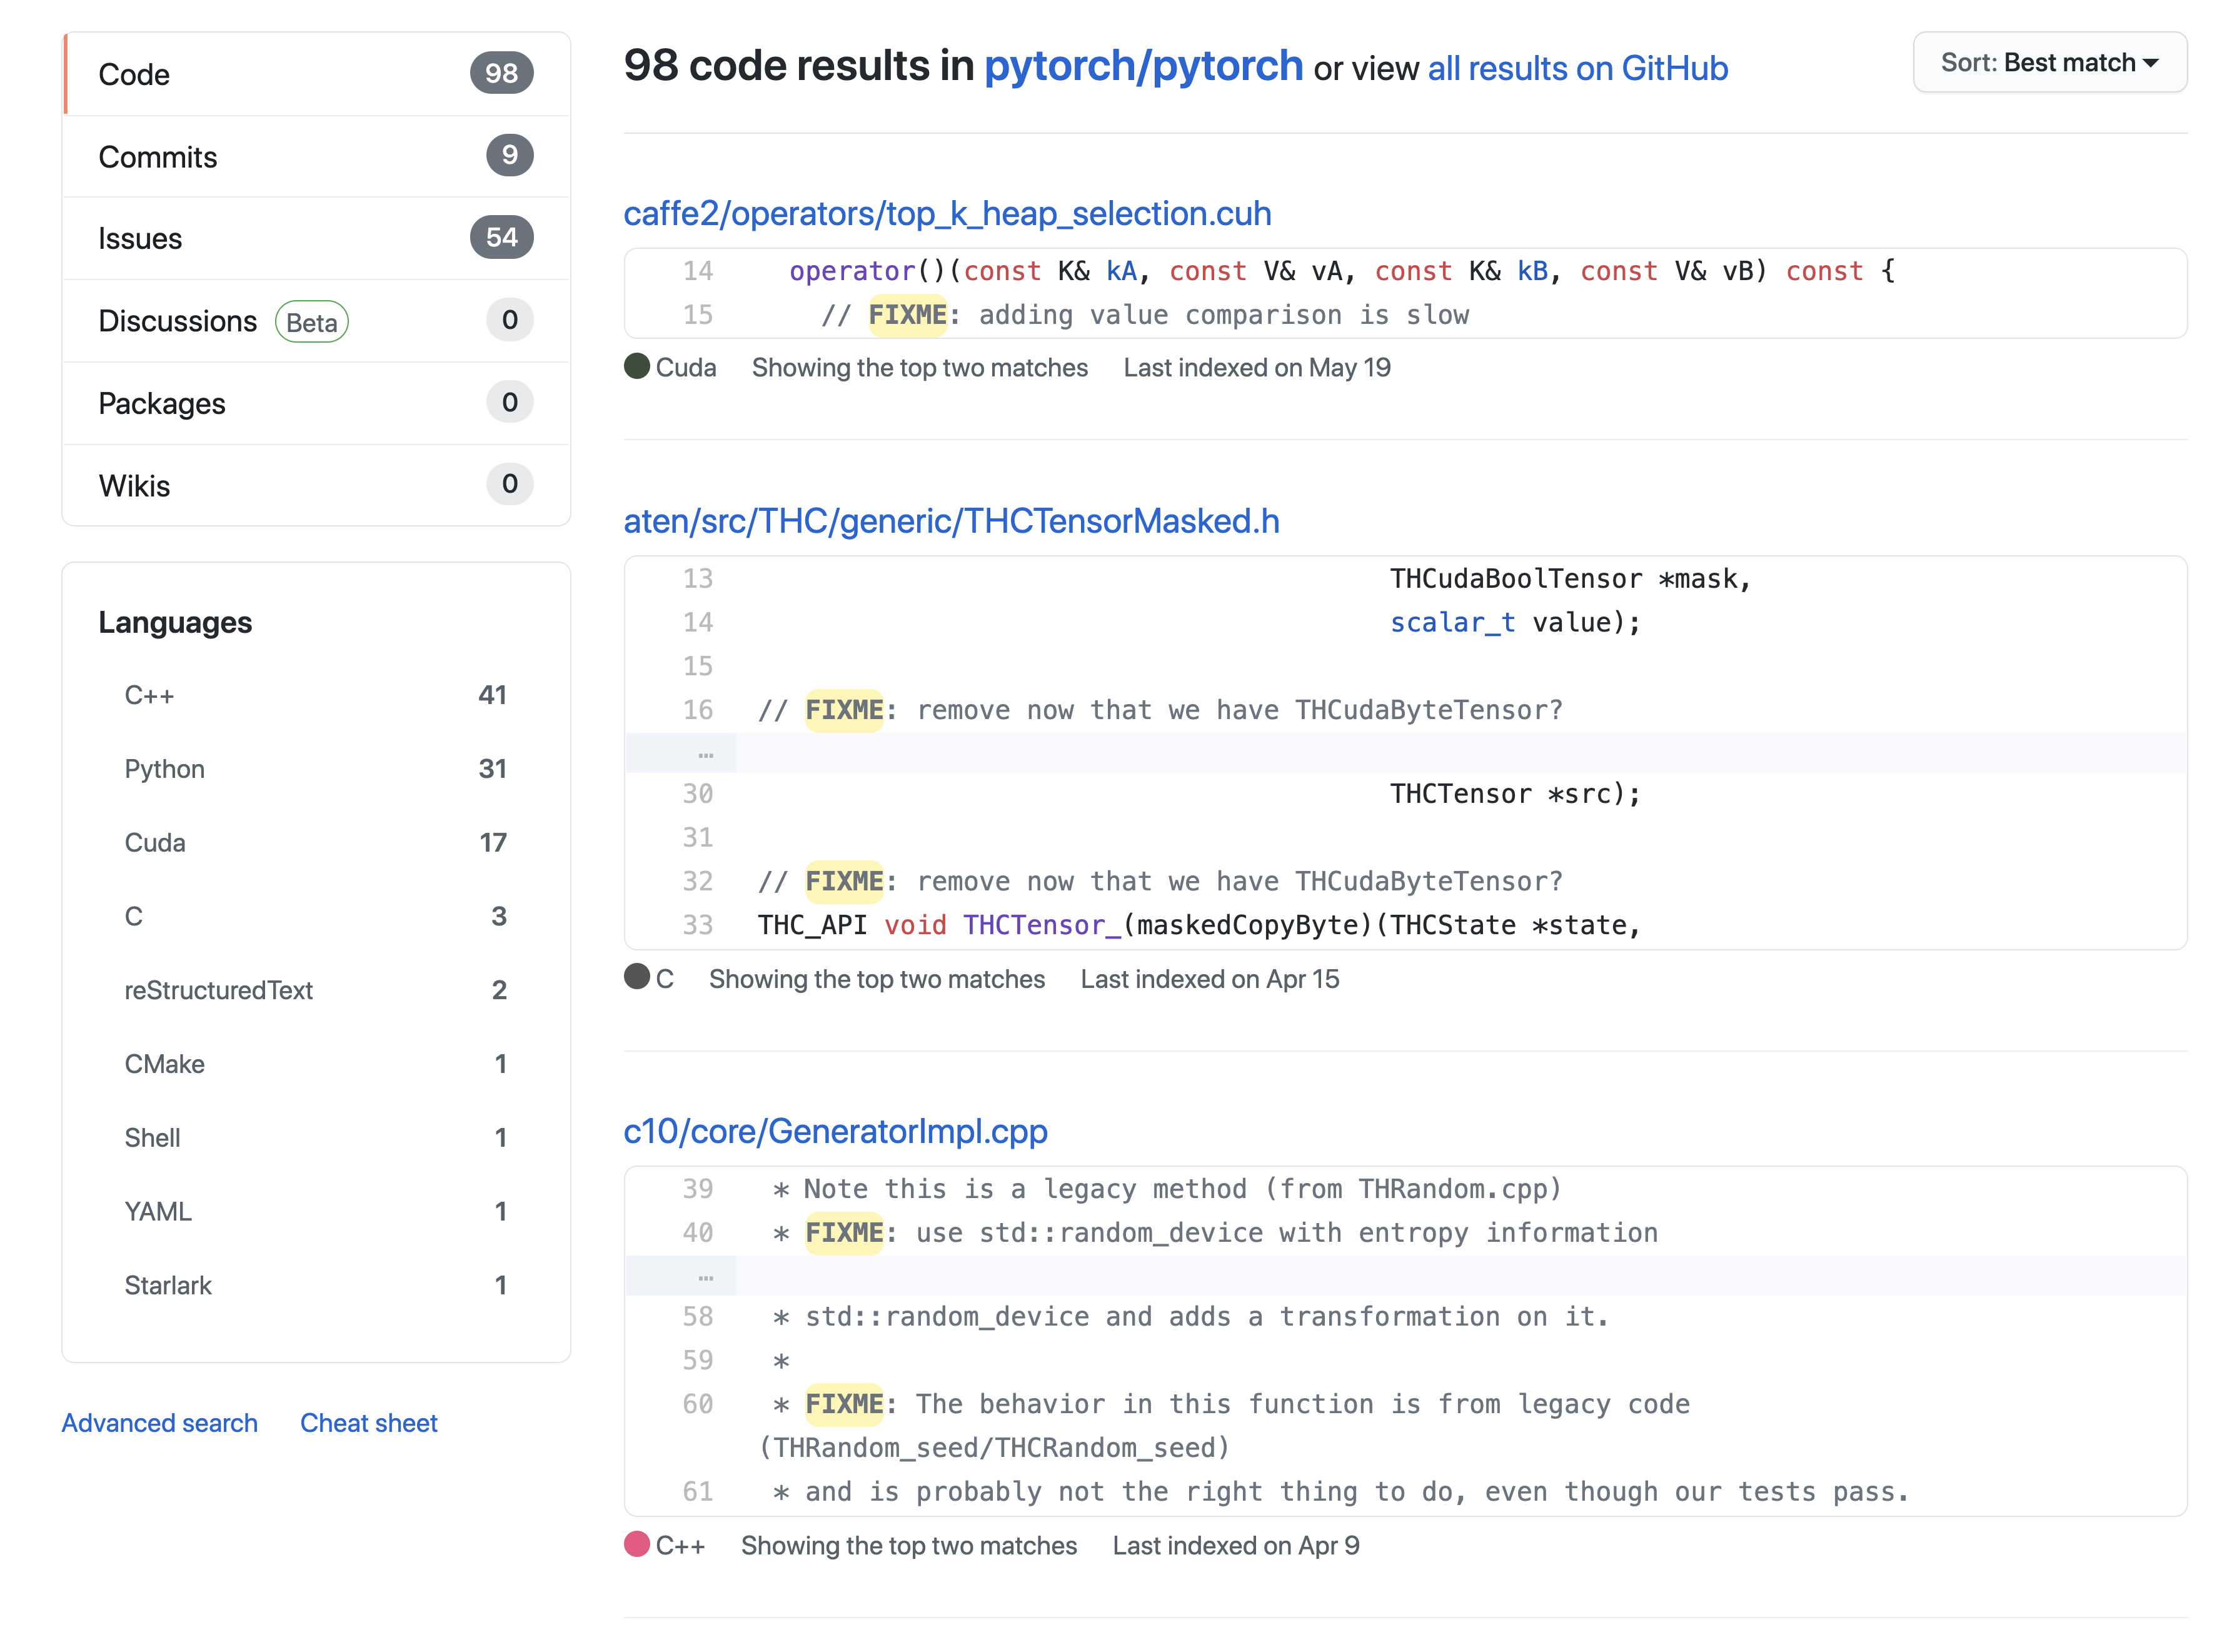Click line number 16 in THCTensorMasked.h
This screenshot has width=2227, height=1652.
[697, 710]
